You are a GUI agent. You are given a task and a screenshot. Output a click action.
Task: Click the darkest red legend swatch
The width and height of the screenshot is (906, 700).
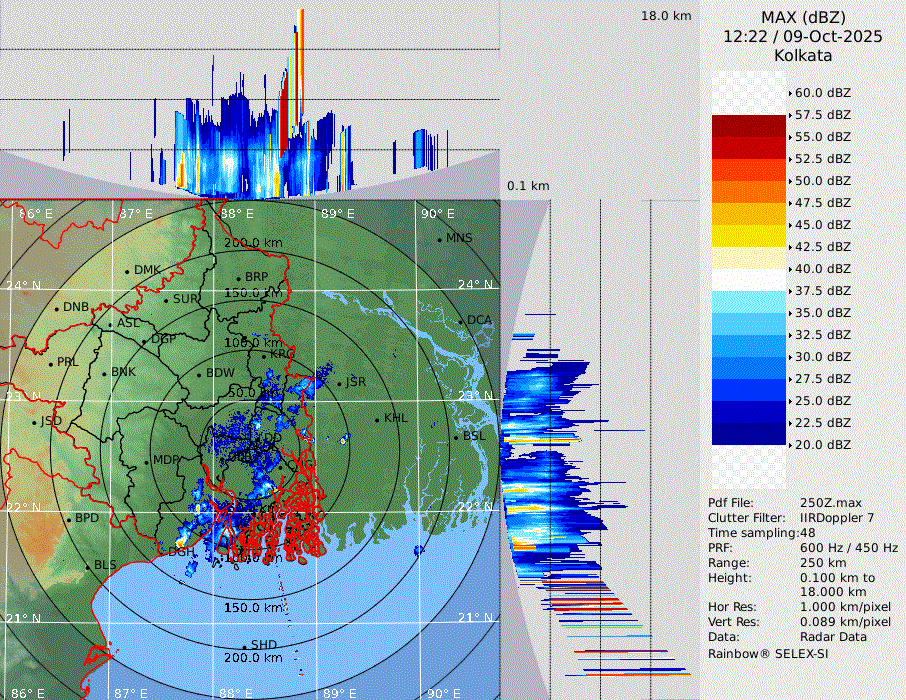tap(749, 126)
